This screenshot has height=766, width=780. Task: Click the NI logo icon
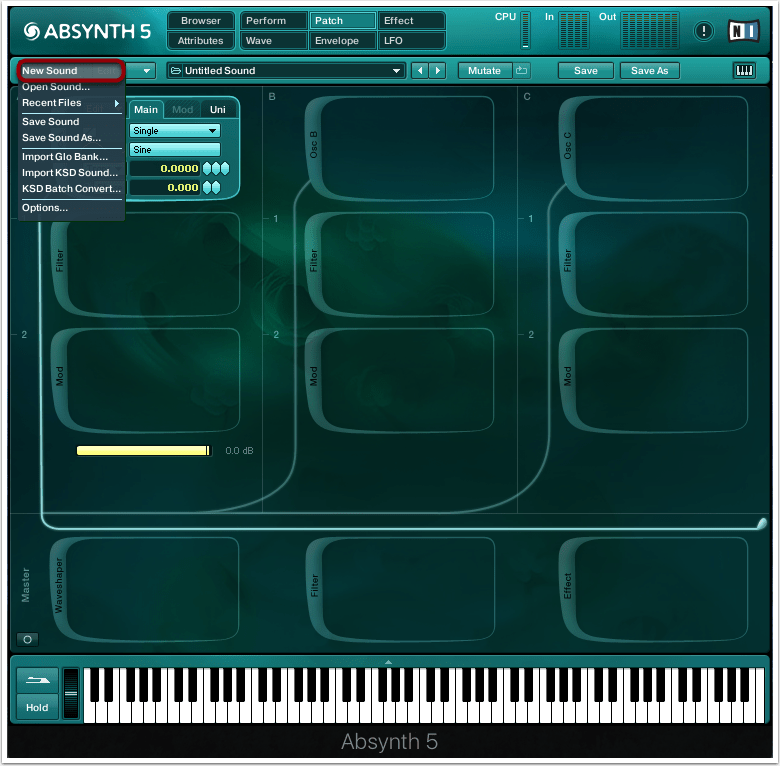pyautogui.click(x=741, y=31)
